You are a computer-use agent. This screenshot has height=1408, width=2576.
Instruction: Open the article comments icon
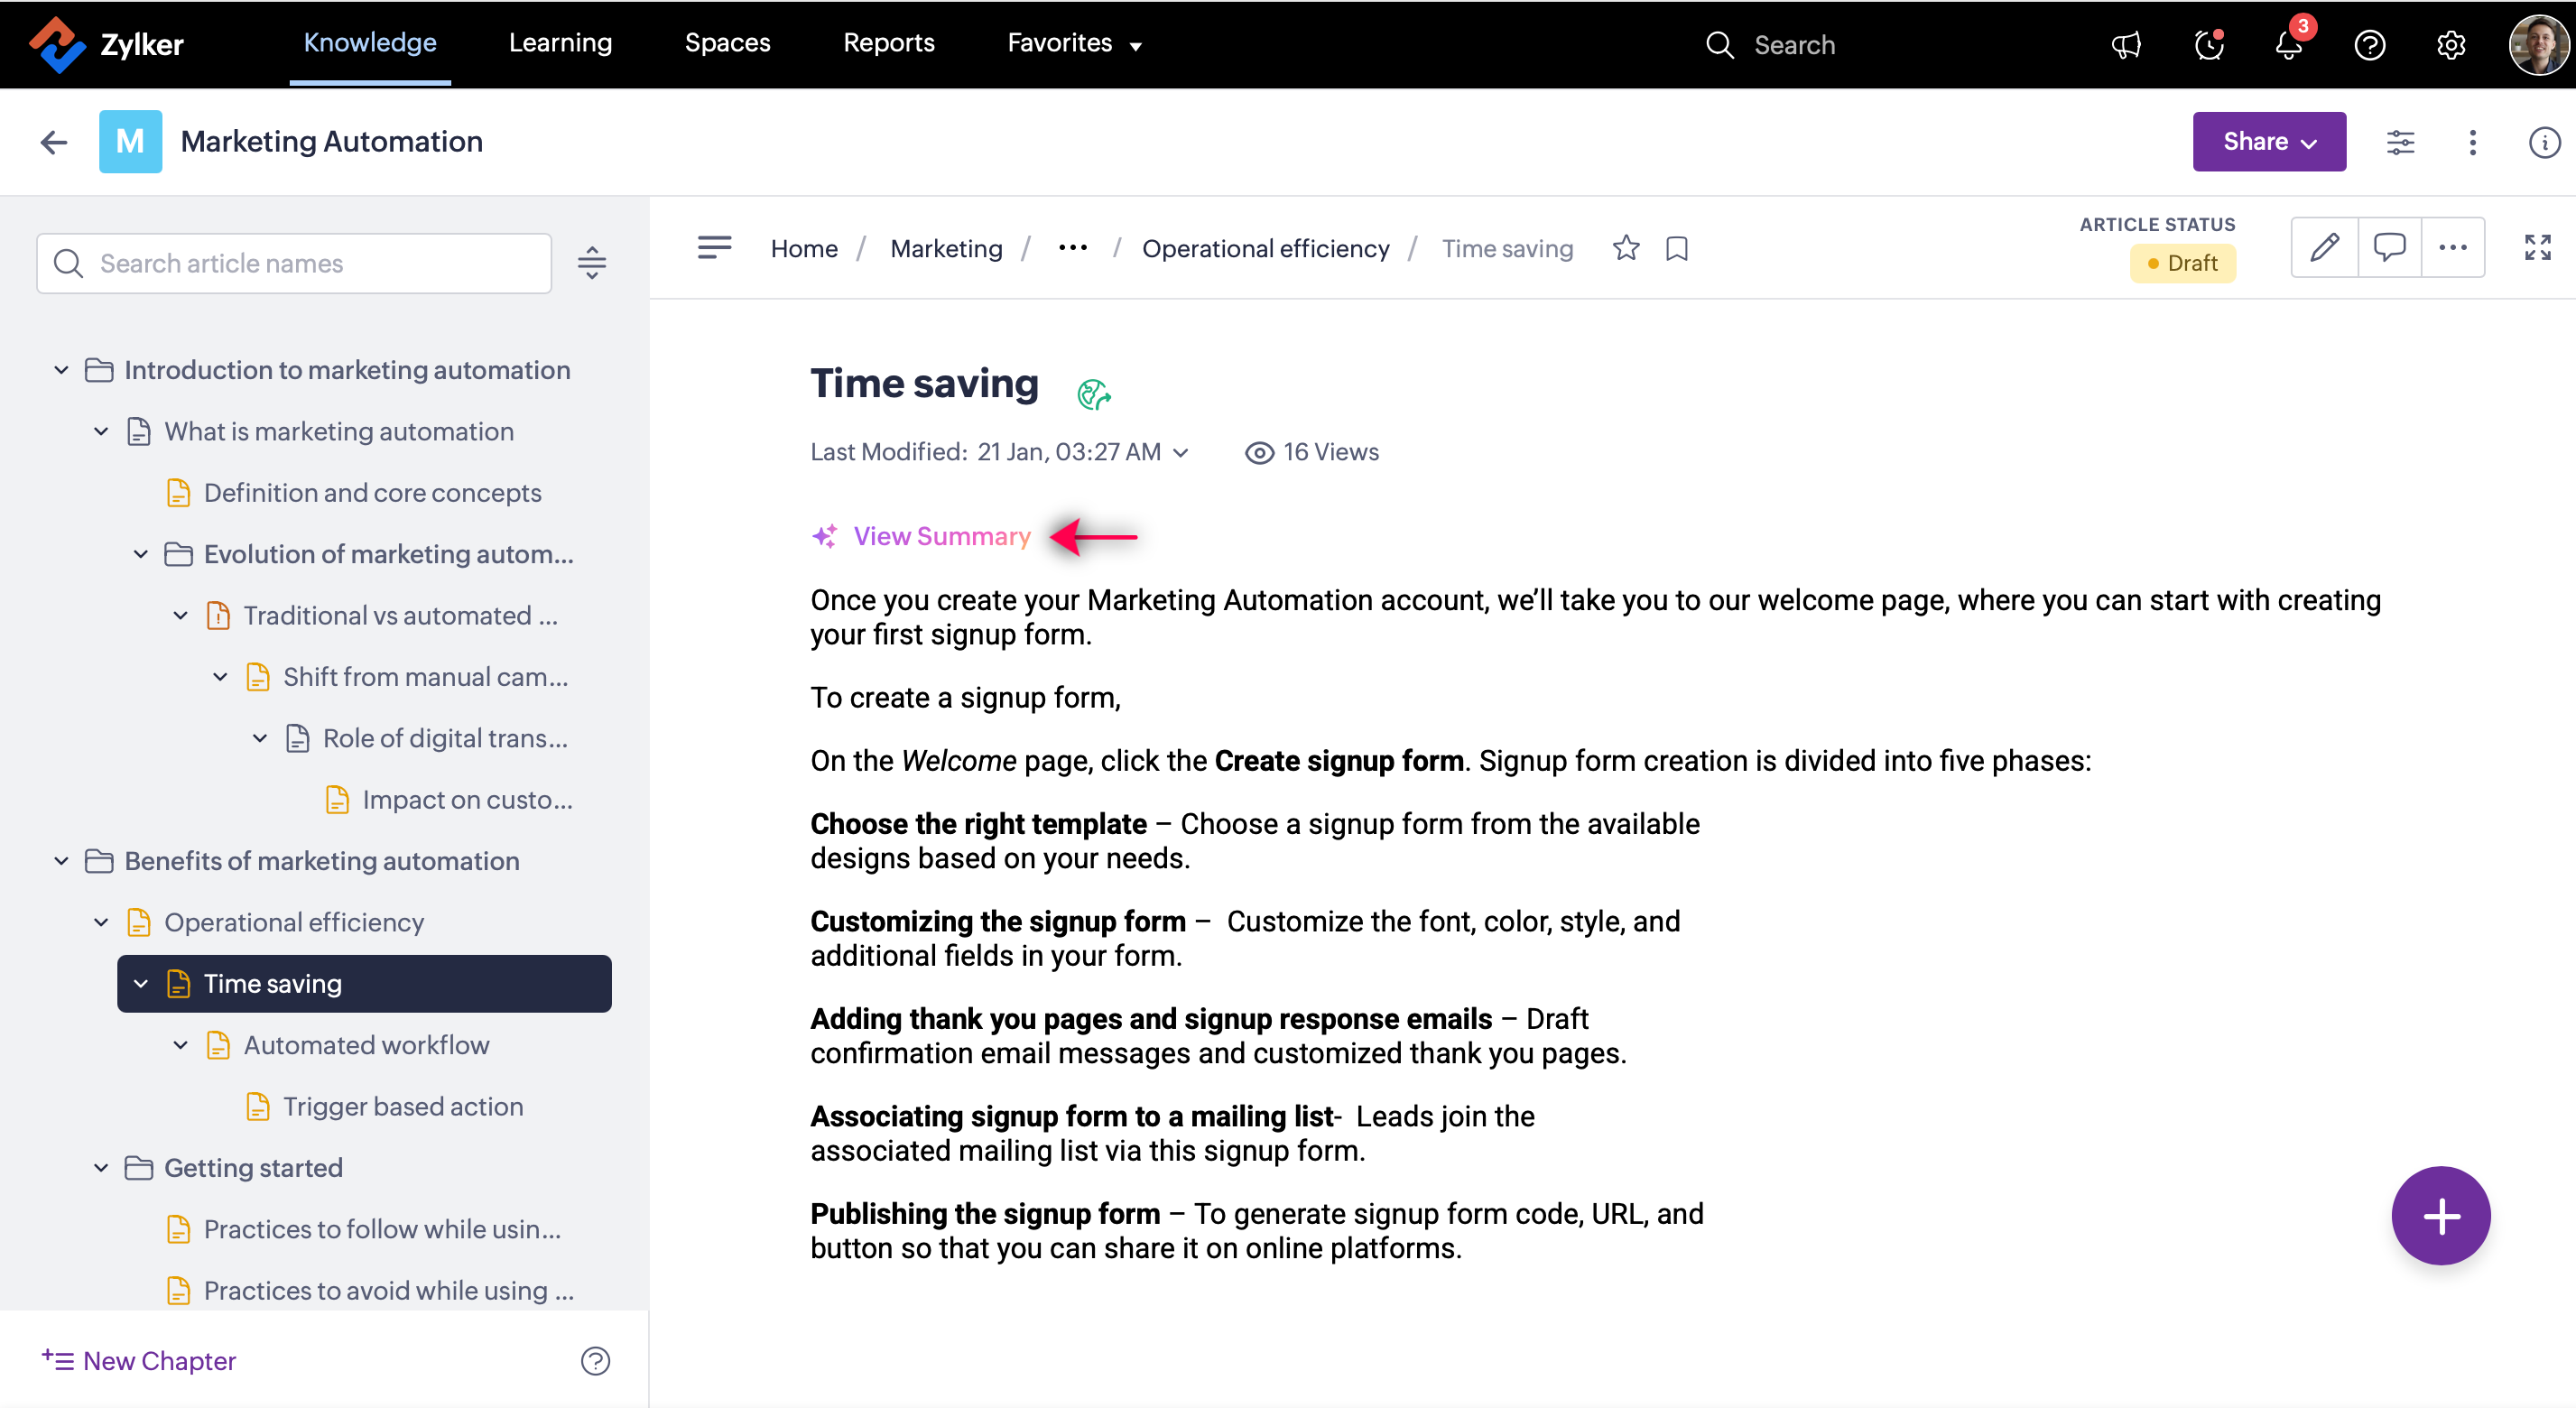[x=2389, y=247]
